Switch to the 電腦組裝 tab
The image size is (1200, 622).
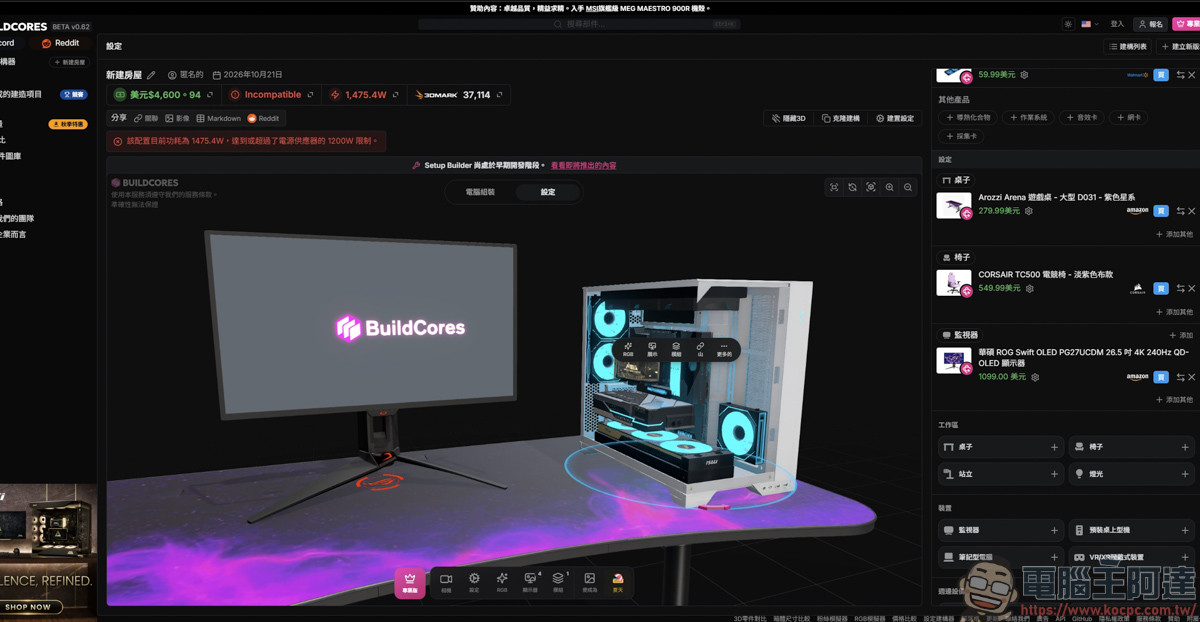tap(480, 192)
